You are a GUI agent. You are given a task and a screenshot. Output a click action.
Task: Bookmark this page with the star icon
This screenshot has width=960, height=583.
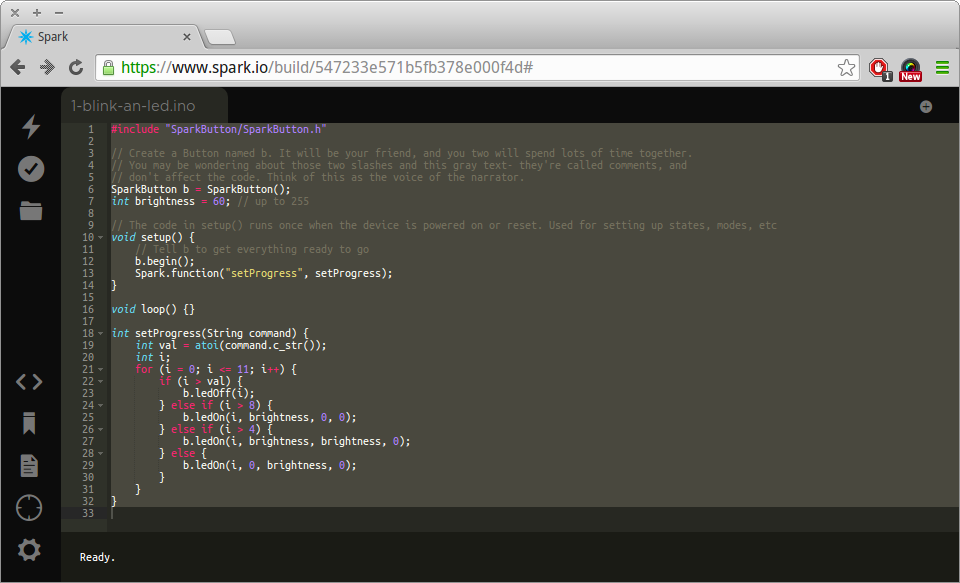point(846,68)
